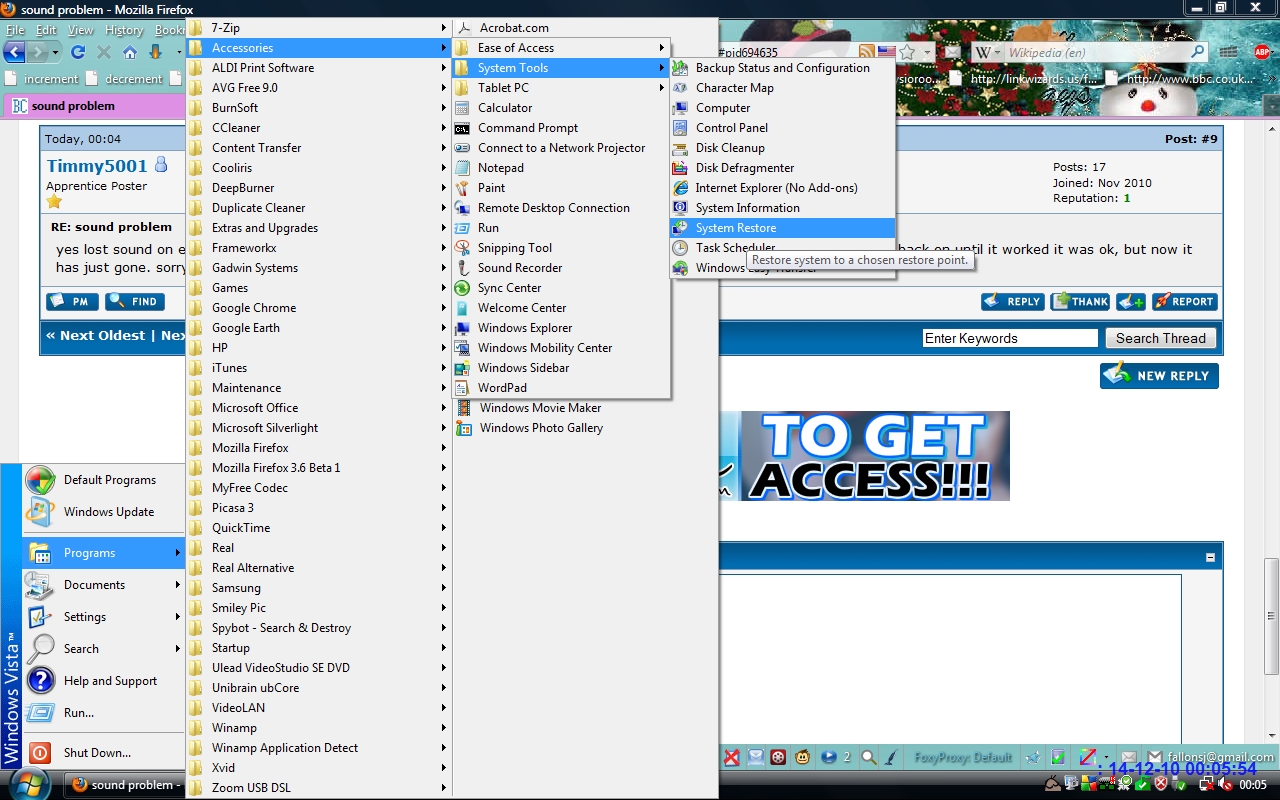Viewport: 1280px width, 800px height.
Task: Click the Calculator icon
Action: tap(462, 108)
